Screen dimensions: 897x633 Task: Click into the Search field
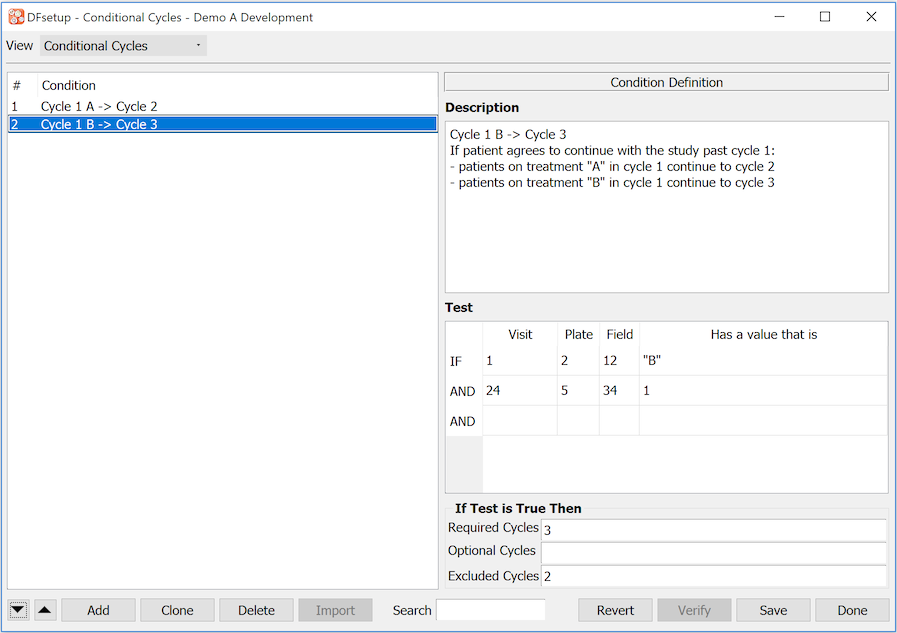[491, 610]
